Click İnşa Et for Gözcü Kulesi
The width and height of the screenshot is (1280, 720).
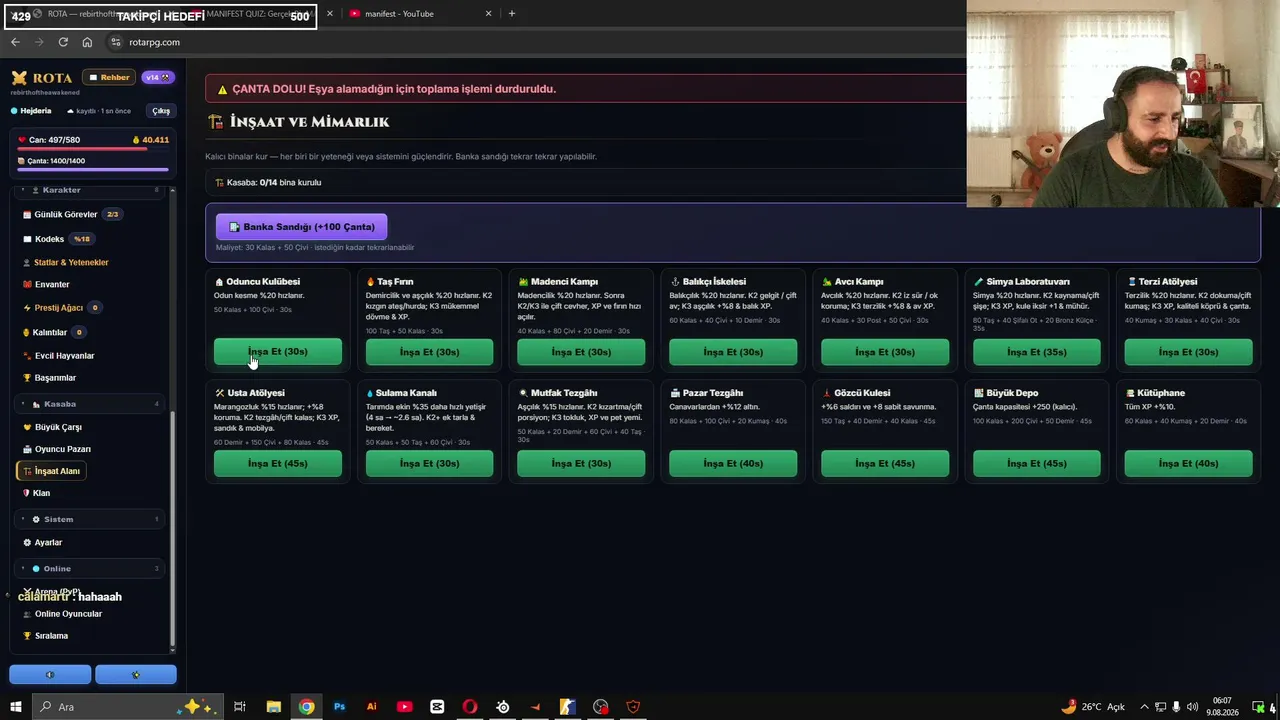pos(885,464)
